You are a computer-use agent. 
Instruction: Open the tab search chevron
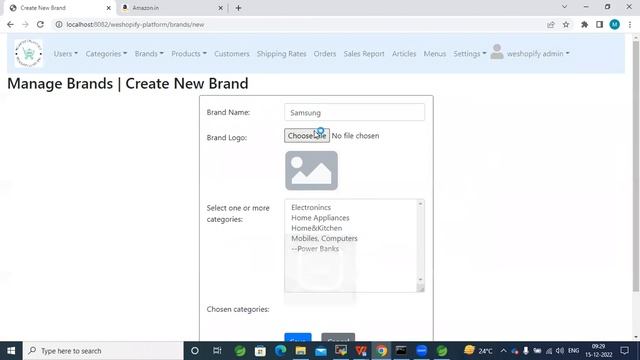(564, 7)
